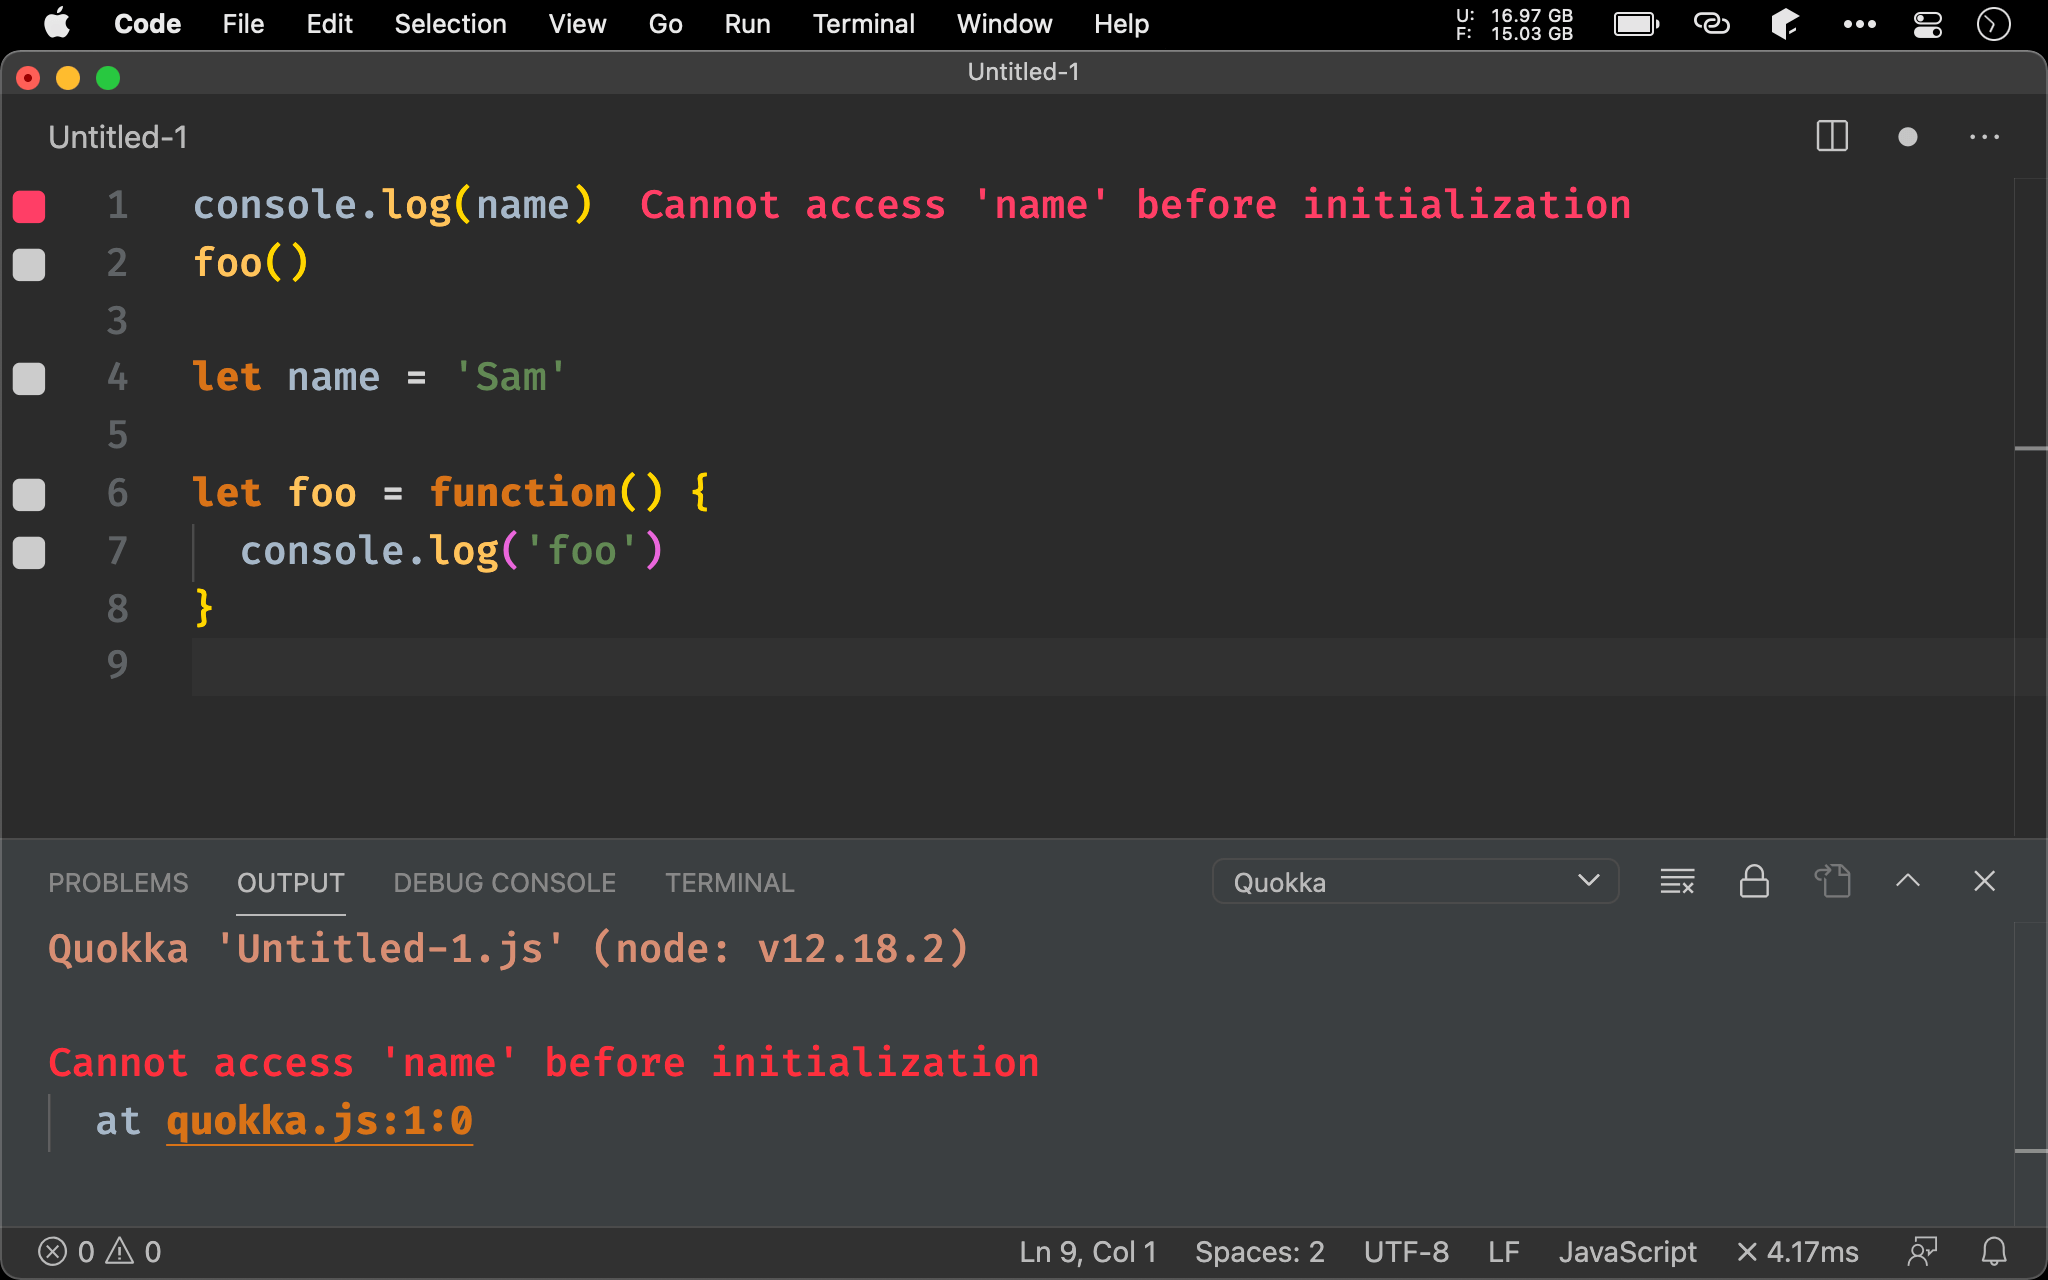Screen dimensions: 2048x1280
Task: Click the red Quokka error indicator on line 1
Action: [29, 206]
